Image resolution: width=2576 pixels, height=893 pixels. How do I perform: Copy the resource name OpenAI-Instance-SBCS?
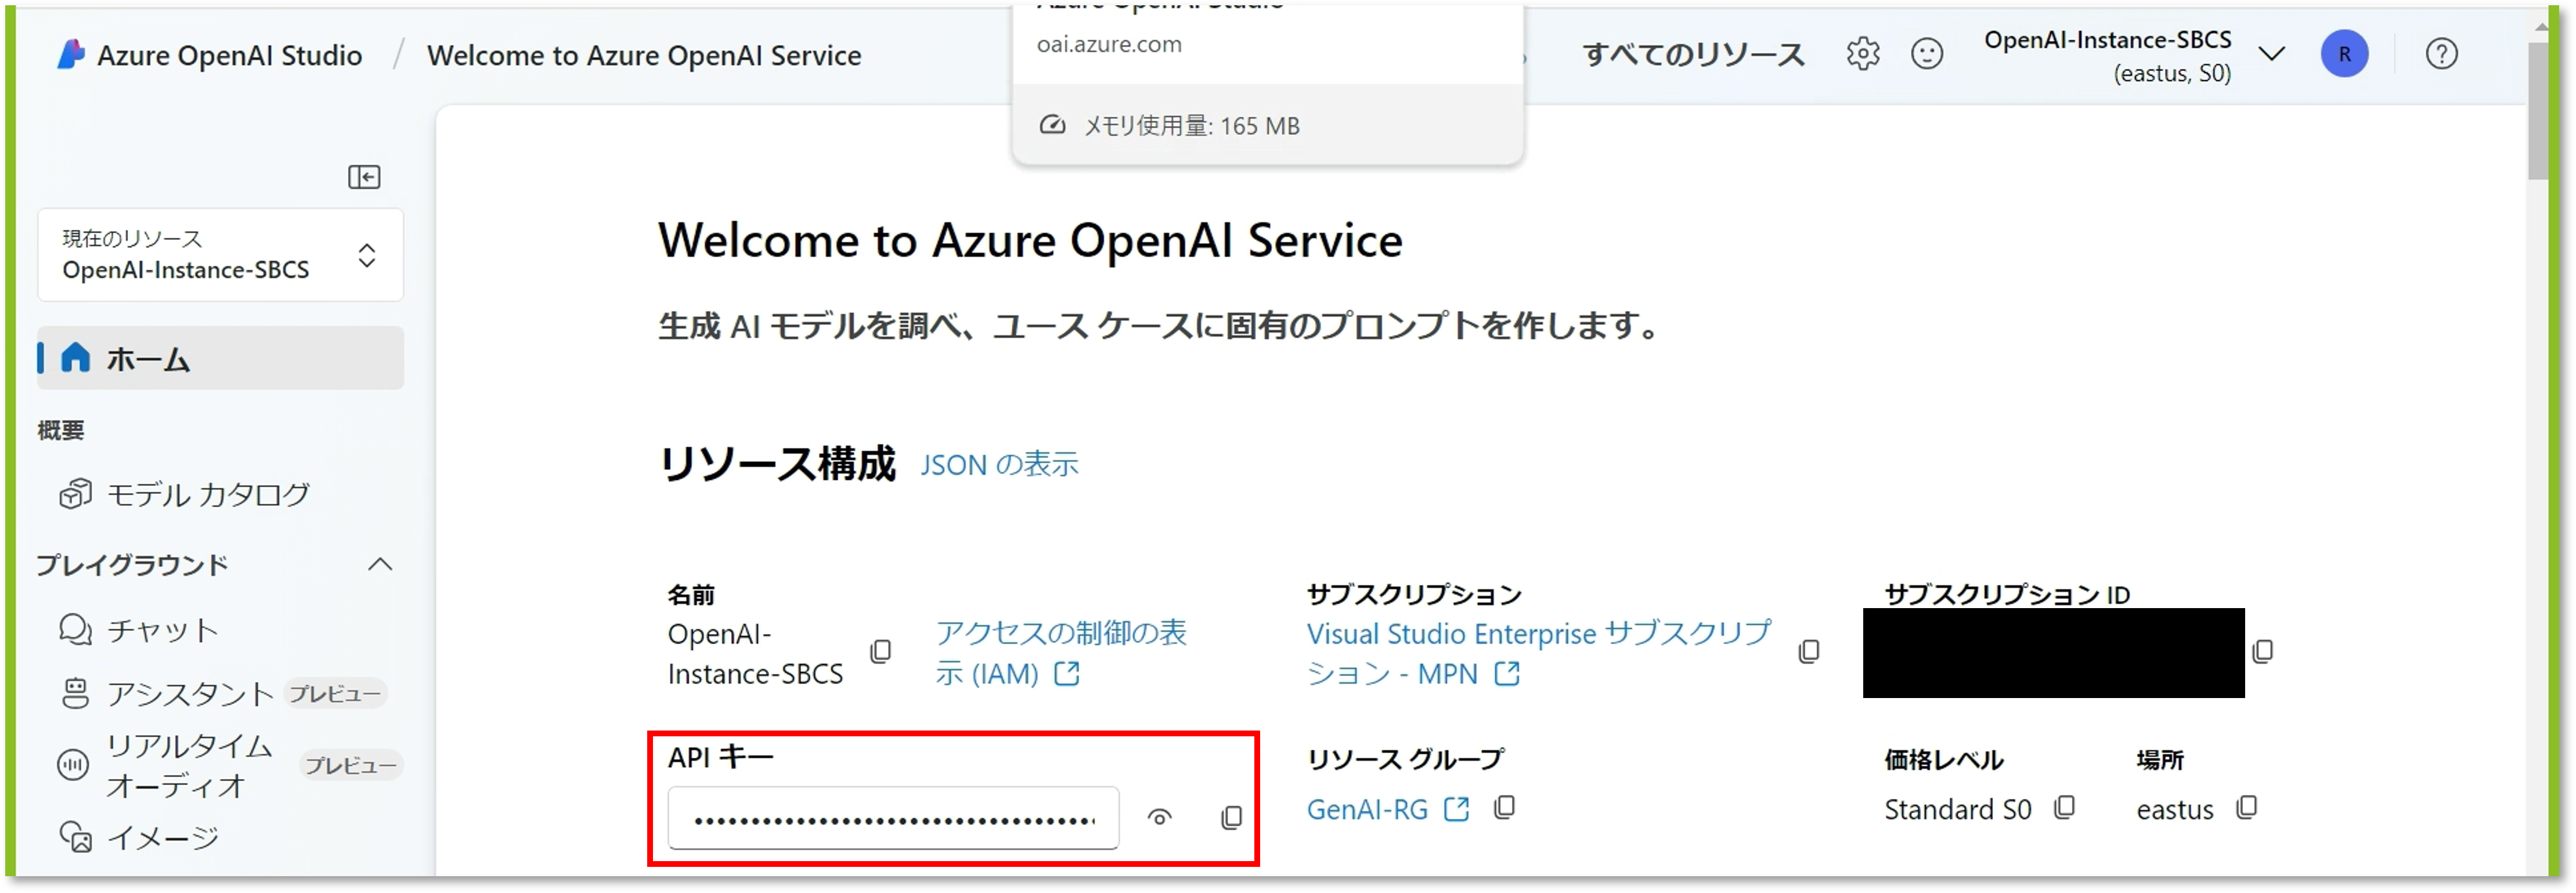pos(880,652)
